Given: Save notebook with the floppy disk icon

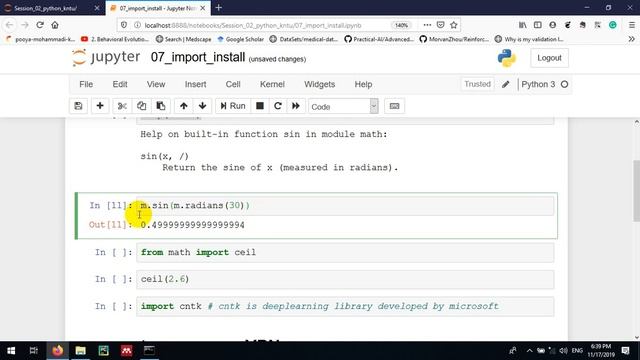Looking at the screenshot, I should (78, 106).
